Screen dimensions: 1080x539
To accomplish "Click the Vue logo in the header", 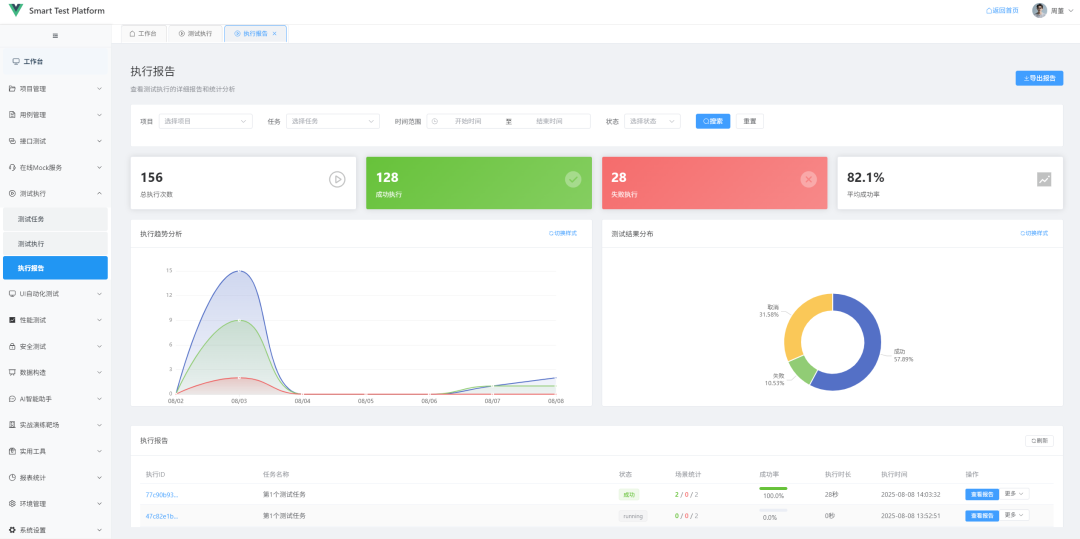I will click(x=16, y=10).
